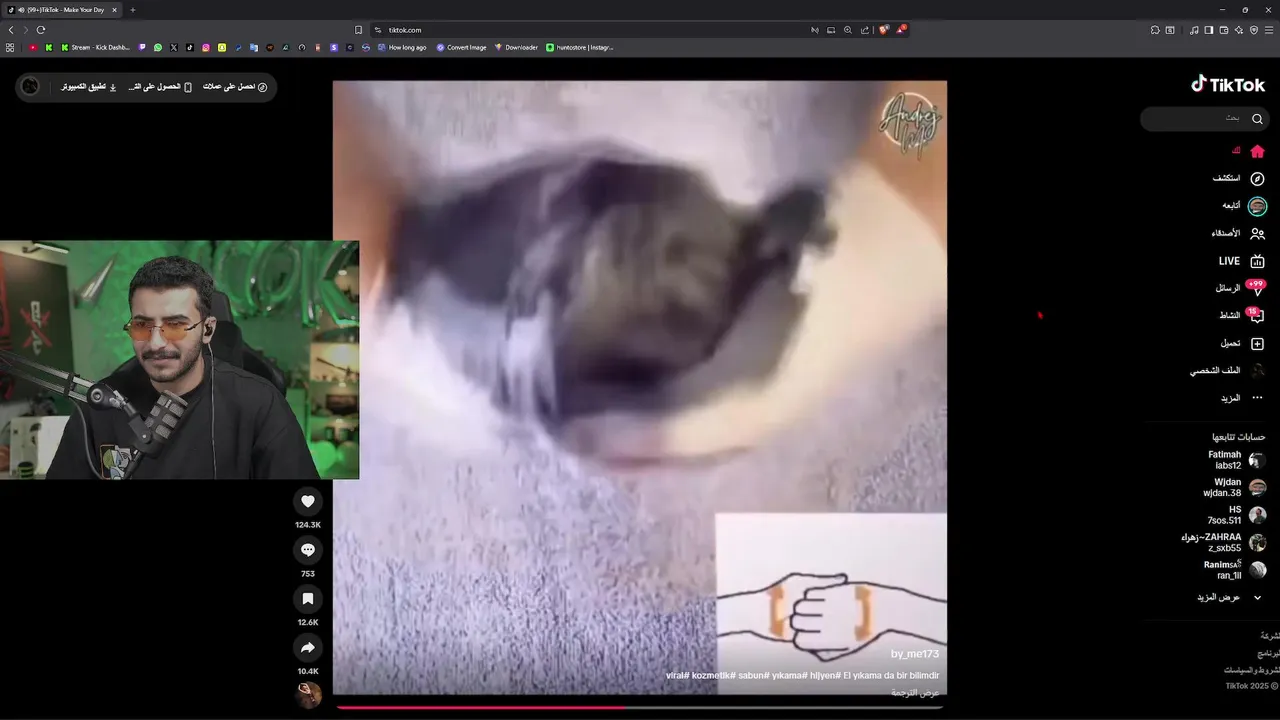
Task: Open the Instagram bookmark icon
Action: (x=206, y=47)
